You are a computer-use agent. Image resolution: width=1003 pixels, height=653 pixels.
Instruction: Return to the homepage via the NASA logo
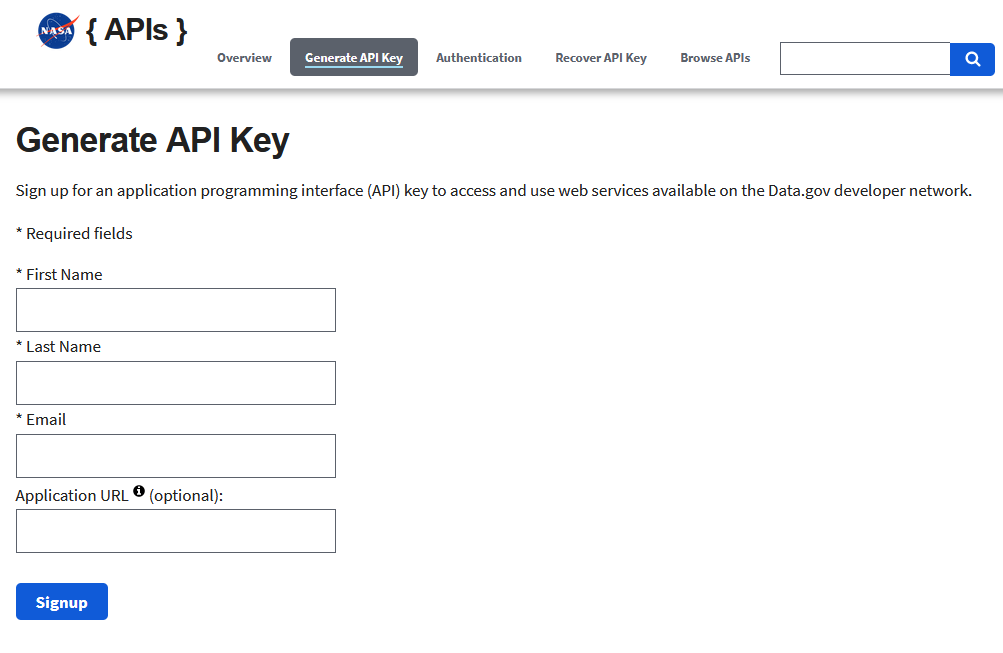coord(56,29)
